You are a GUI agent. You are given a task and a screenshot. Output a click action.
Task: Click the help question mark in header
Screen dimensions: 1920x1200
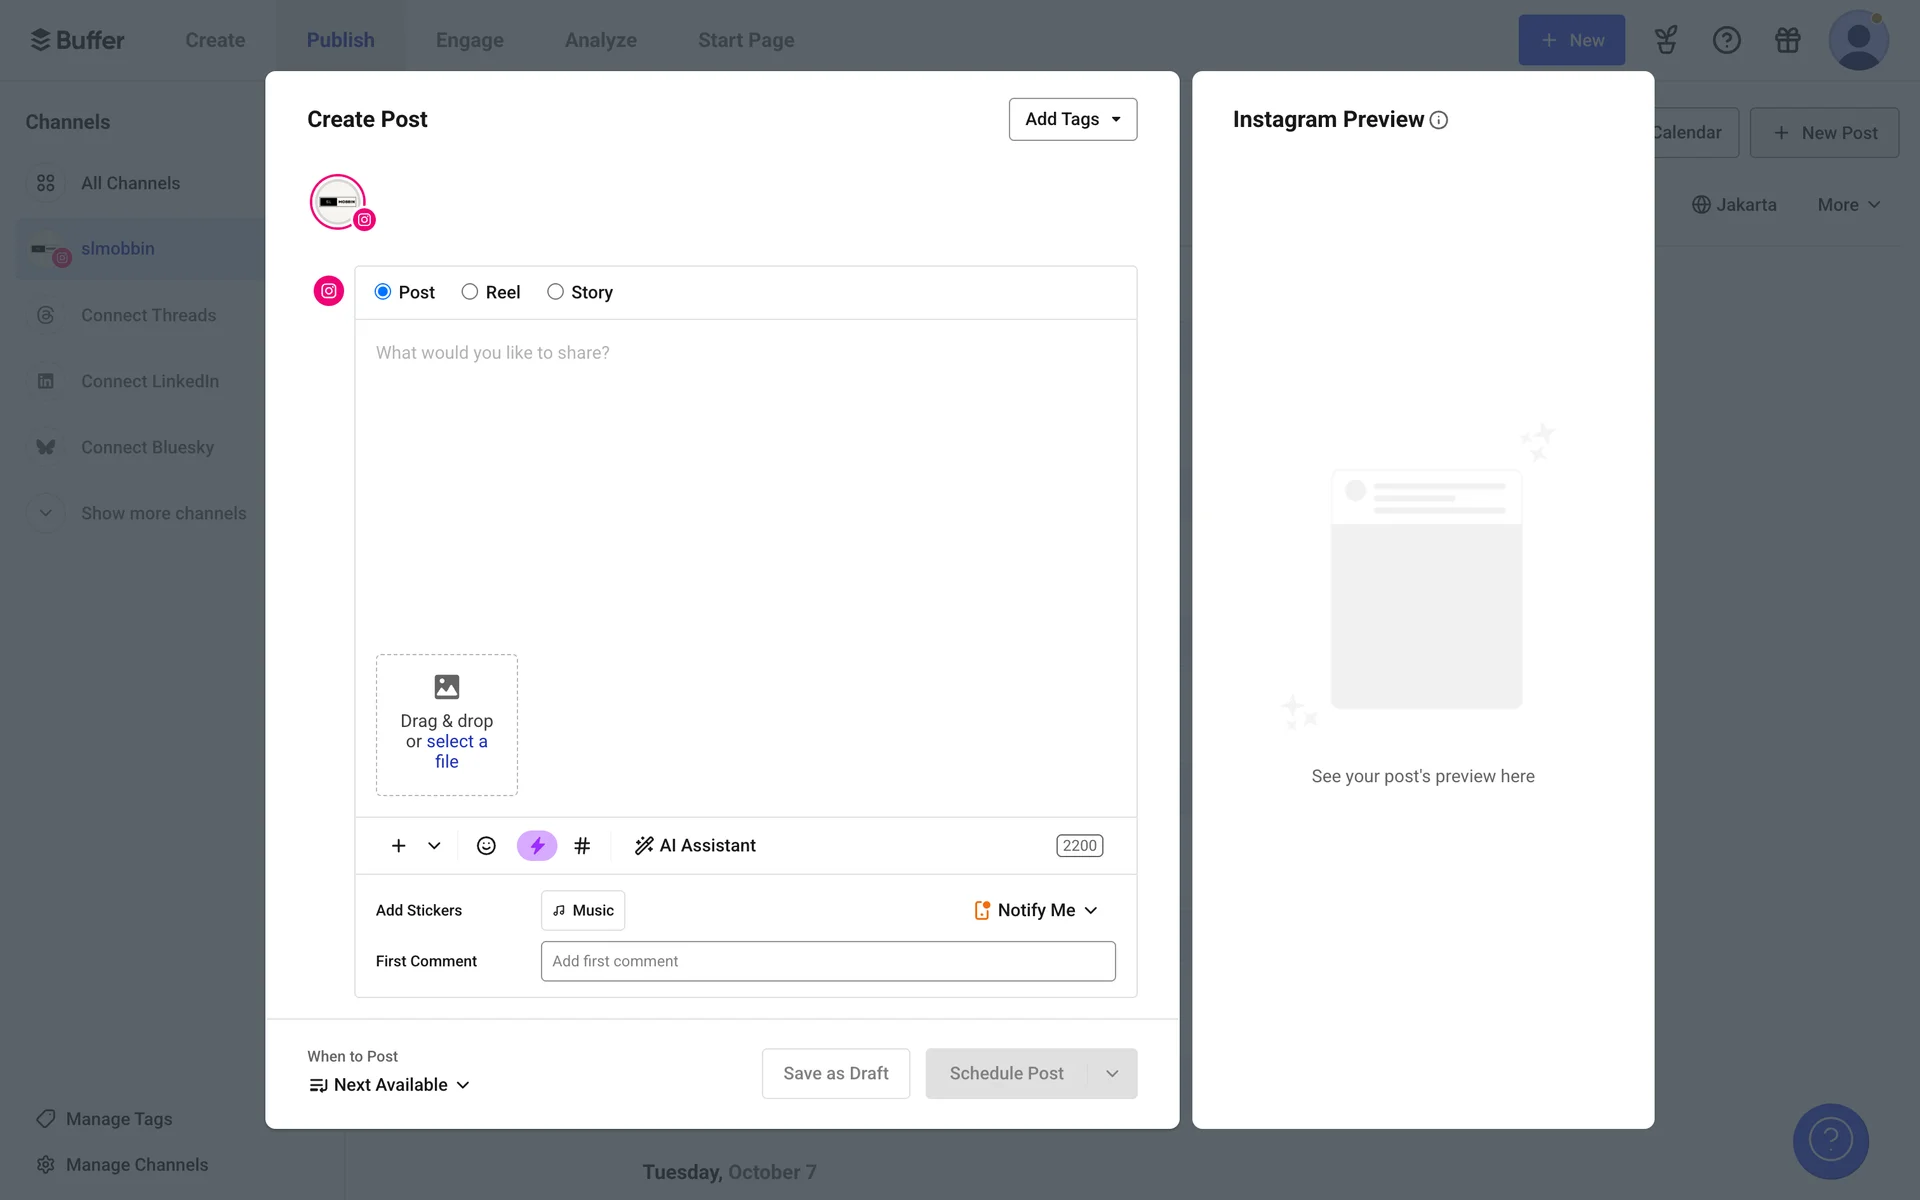coord(1726,40)
